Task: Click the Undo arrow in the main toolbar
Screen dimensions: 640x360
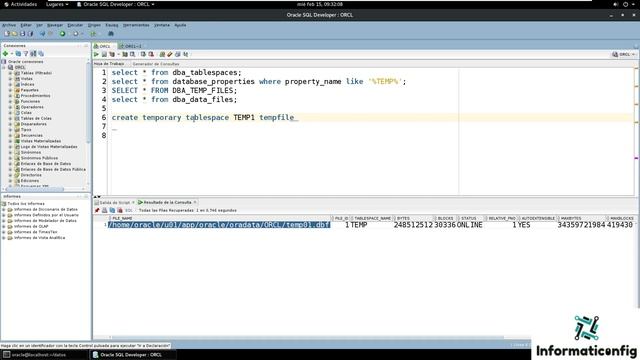Action: (42, 34)
